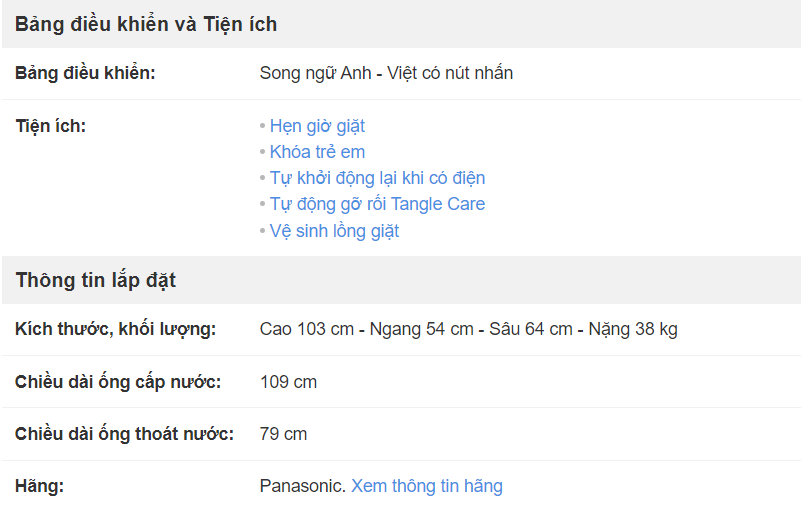Viewport: 801px width, 513px height.
Task: Open the Khóa trẻ em link
Action: click(x=317, y=152)
